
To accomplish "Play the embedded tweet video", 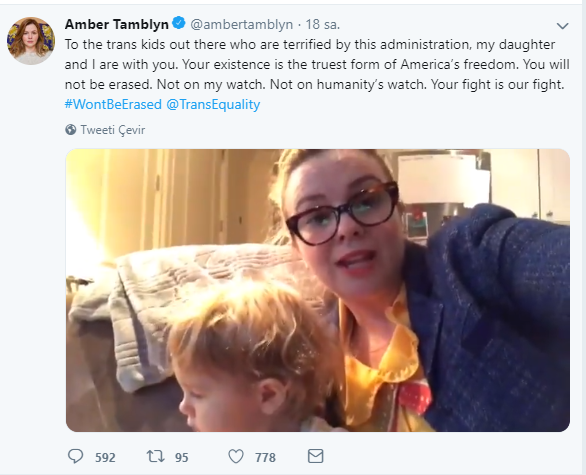I will tap(318, 290).
